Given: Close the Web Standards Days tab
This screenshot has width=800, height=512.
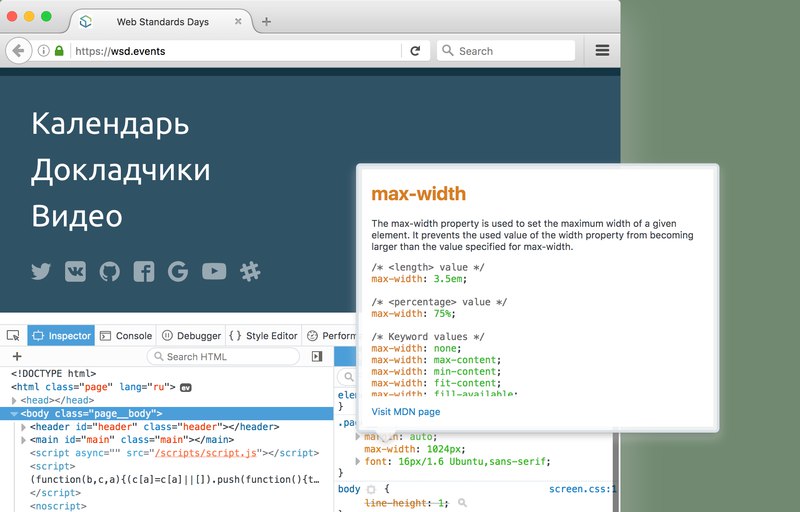Looking at the screenshot, I should [x=238, y=21].
